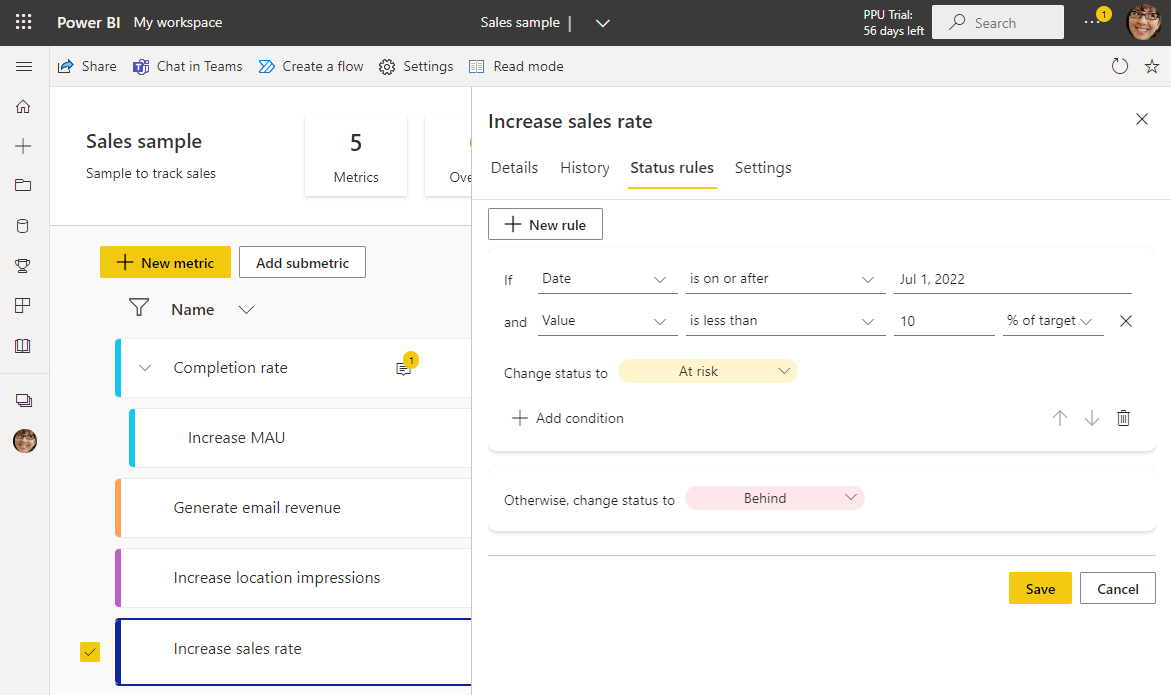Check the checkbox beside Increase sales rate
This screenshot has width=1171, height=695.
(89, 651)
